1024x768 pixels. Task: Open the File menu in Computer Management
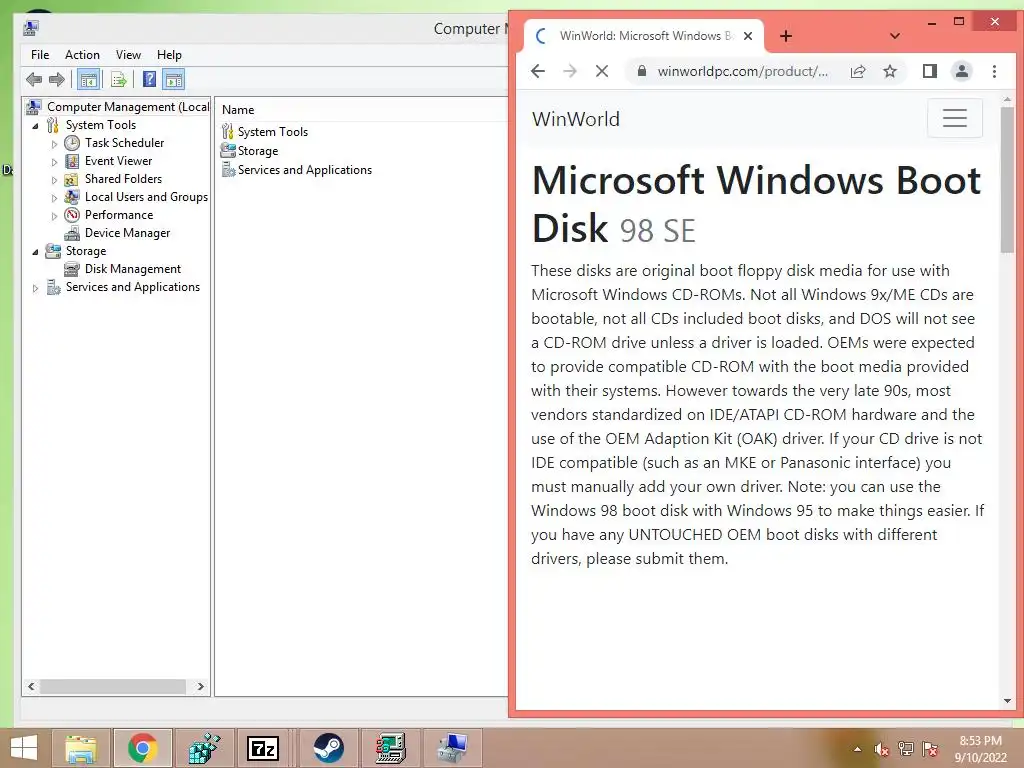tap(40, 55)
